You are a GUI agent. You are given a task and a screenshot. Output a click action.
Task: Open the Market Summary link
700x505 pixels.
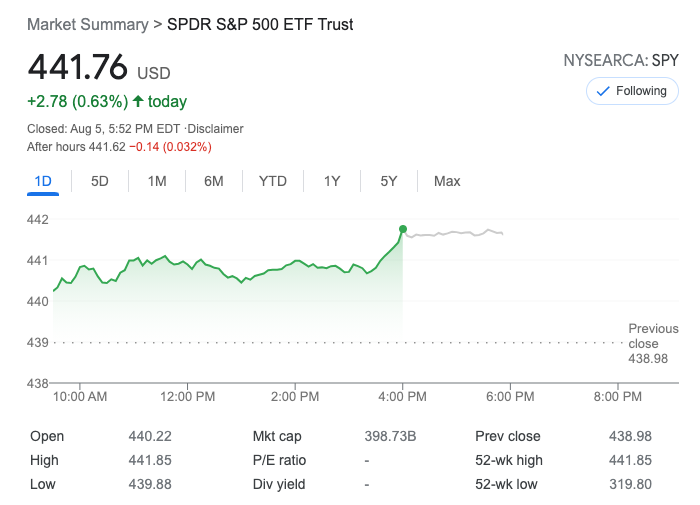coord(87,24)
